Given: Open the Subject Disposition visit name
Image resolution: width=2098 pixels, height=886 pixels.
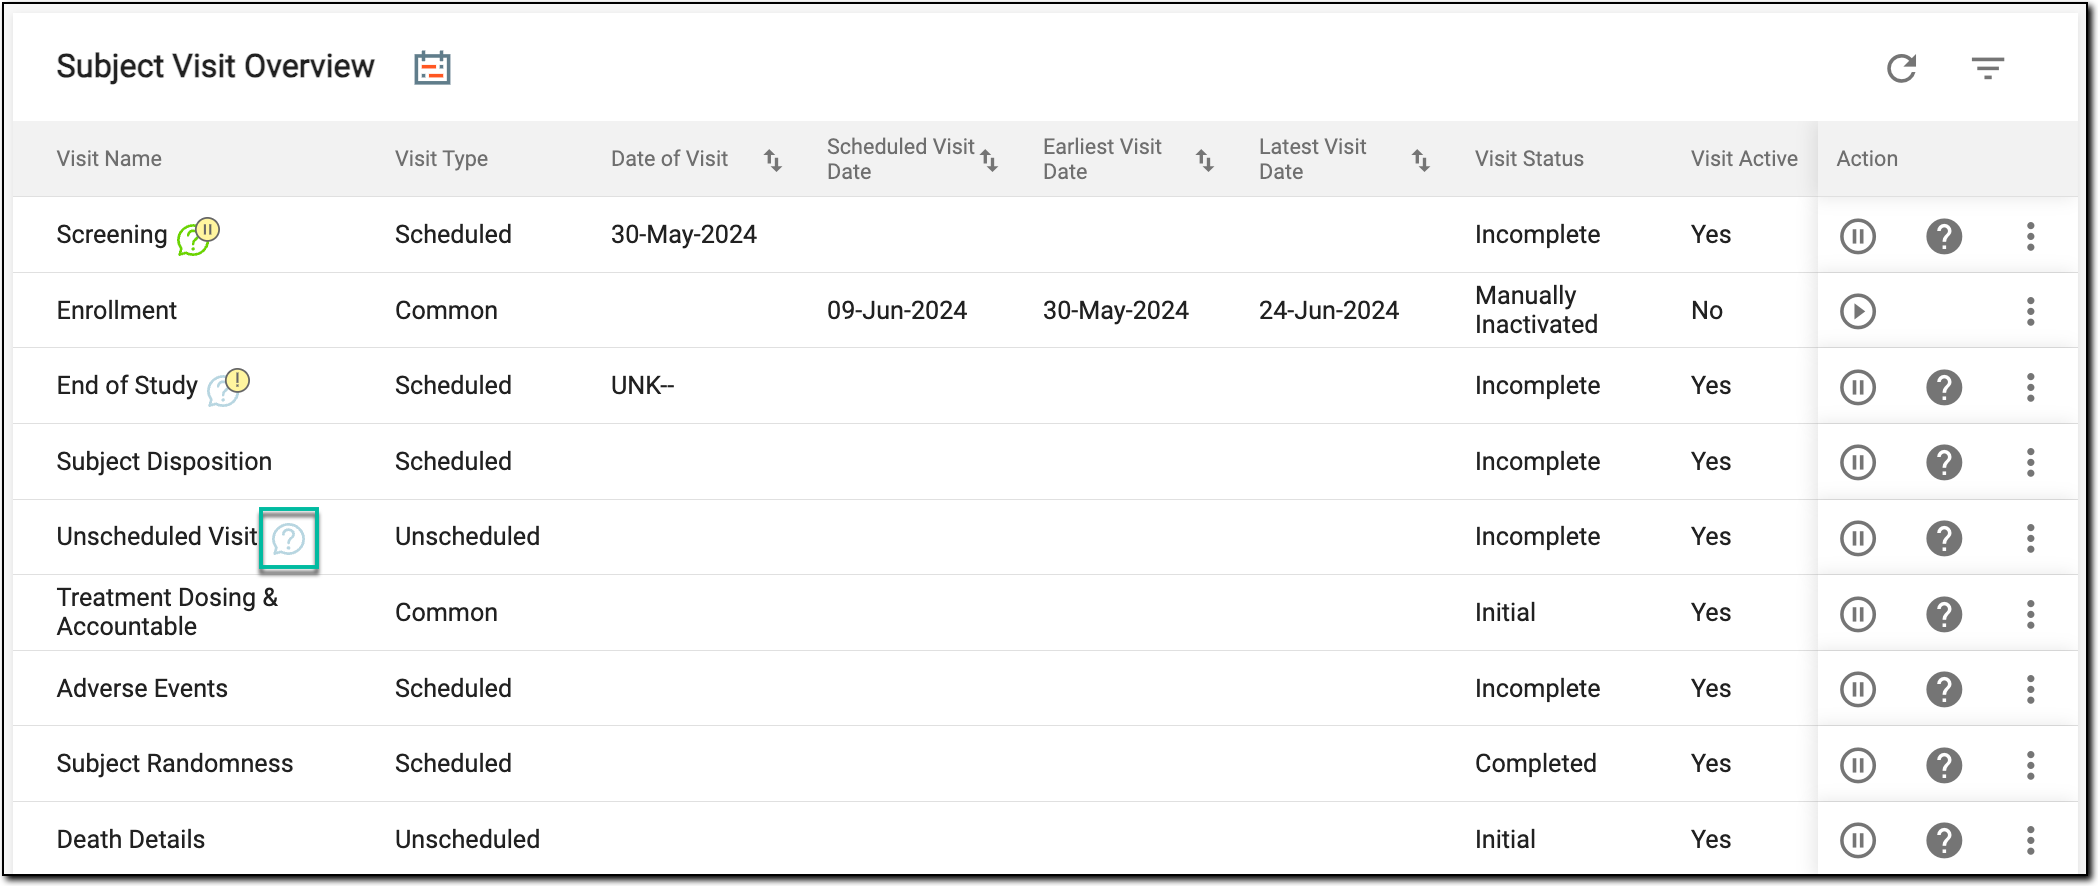Looking at the screenshot, I should 164,462.
